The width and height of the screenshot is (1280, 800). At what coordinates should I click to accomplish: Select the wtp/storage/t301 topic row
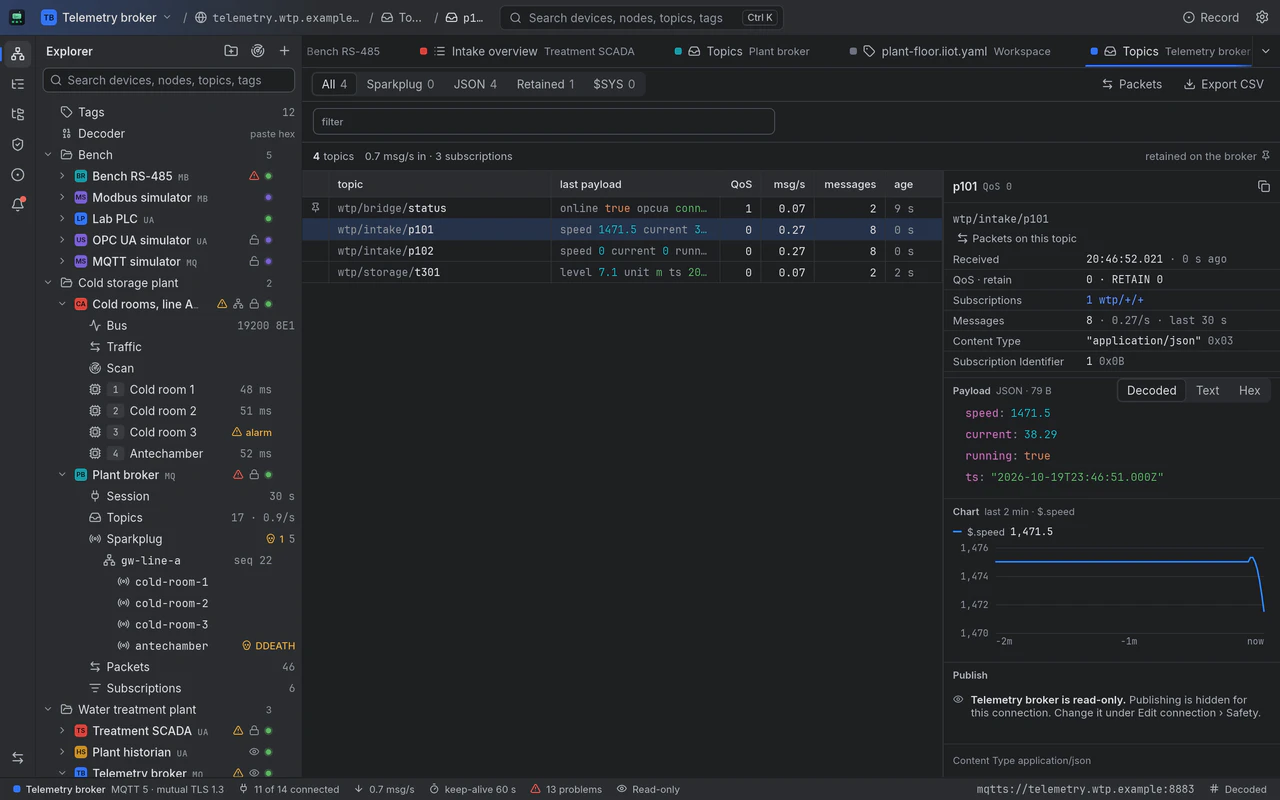[x=623, y=272]
